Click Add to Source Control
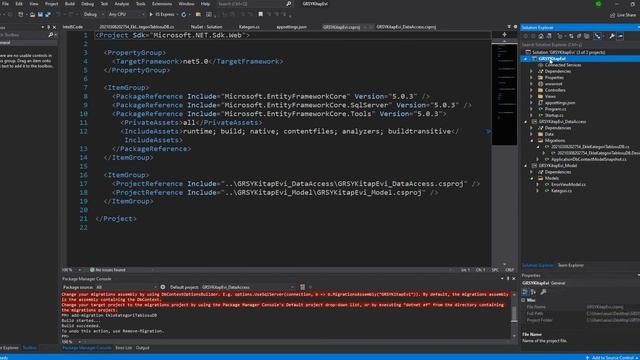640x360 pixels. 612,358
